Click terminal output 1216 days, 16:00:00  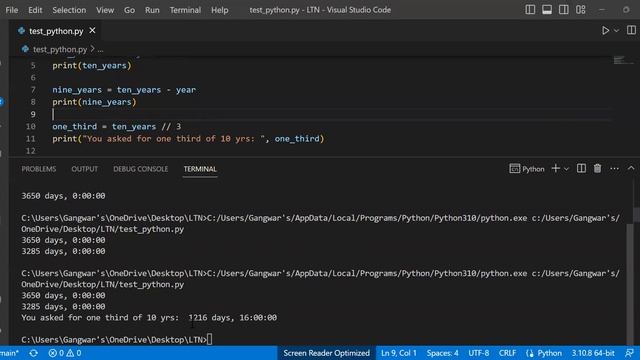point(233,318)
